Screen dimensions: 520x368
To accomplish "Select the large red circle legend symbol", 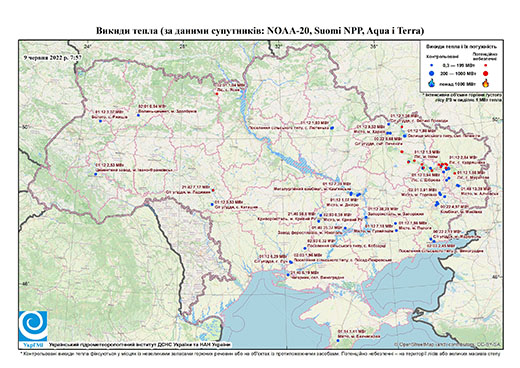I will (x=485, y=73).
